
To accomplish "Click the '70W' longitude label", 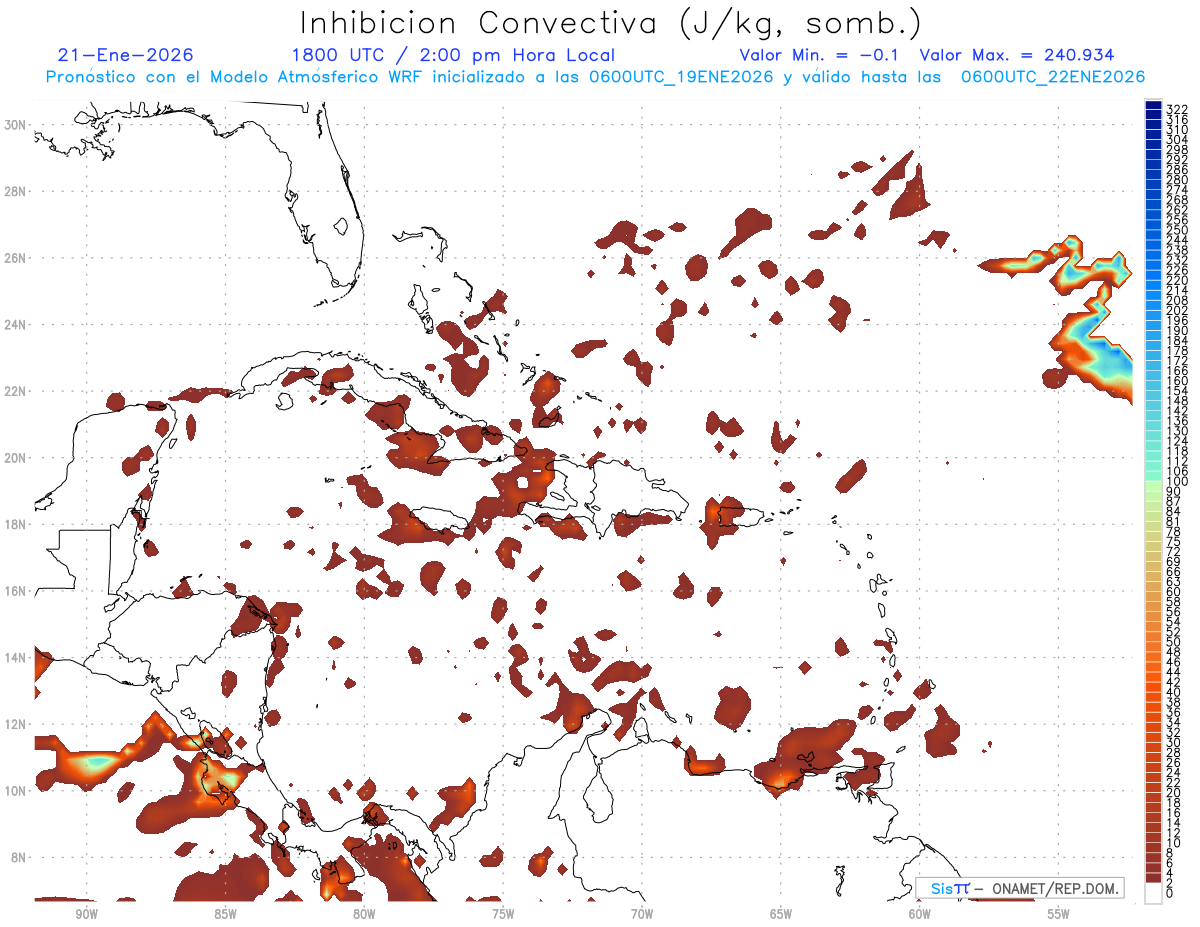I will tap(642, 914).
